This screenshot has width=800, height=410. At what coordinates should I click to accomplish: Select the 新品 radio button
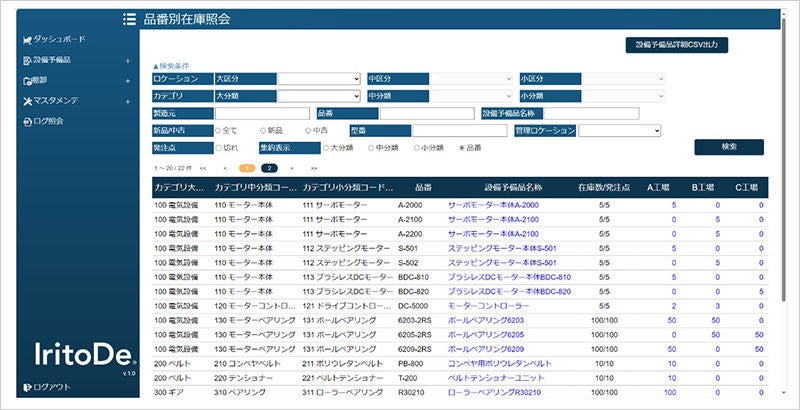263,130
